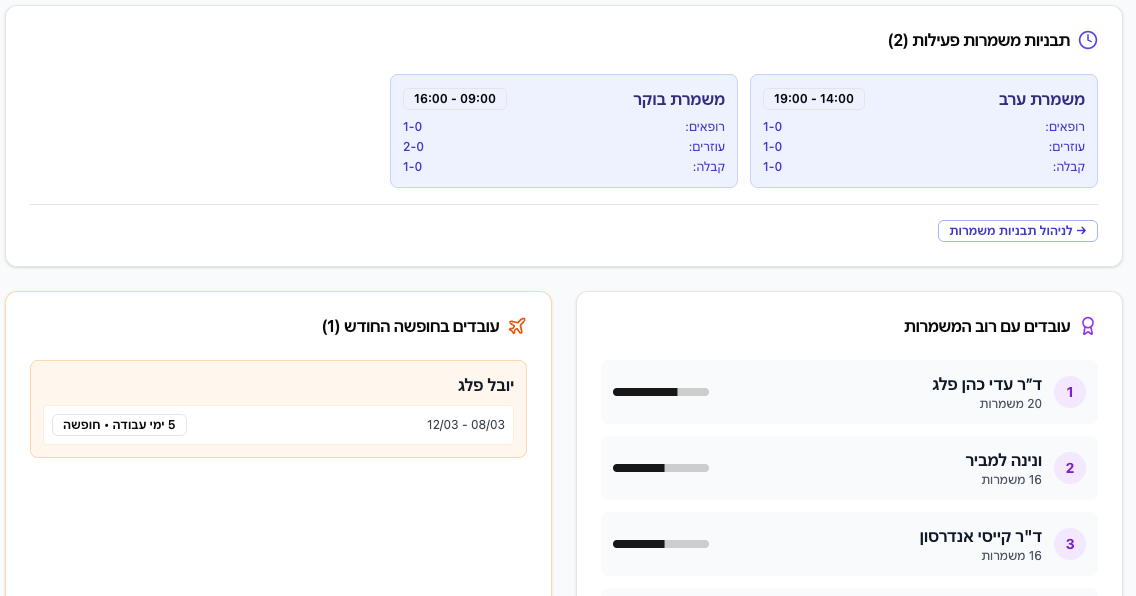Click the arrow icon in shift templates management button

pyautogui.click(x=1081, y=230)
